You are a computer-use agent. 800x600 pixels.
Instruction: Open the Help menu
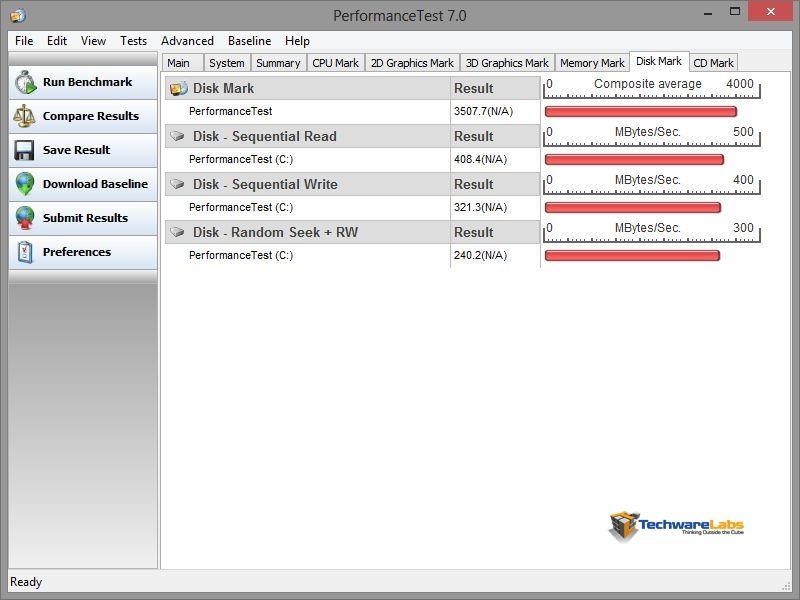tap(297, 41)
